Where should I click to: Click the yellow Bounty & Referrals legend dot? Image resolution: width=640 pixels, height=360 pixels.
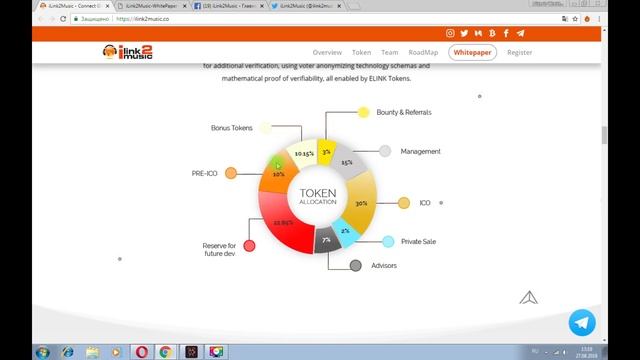[363, 112]
